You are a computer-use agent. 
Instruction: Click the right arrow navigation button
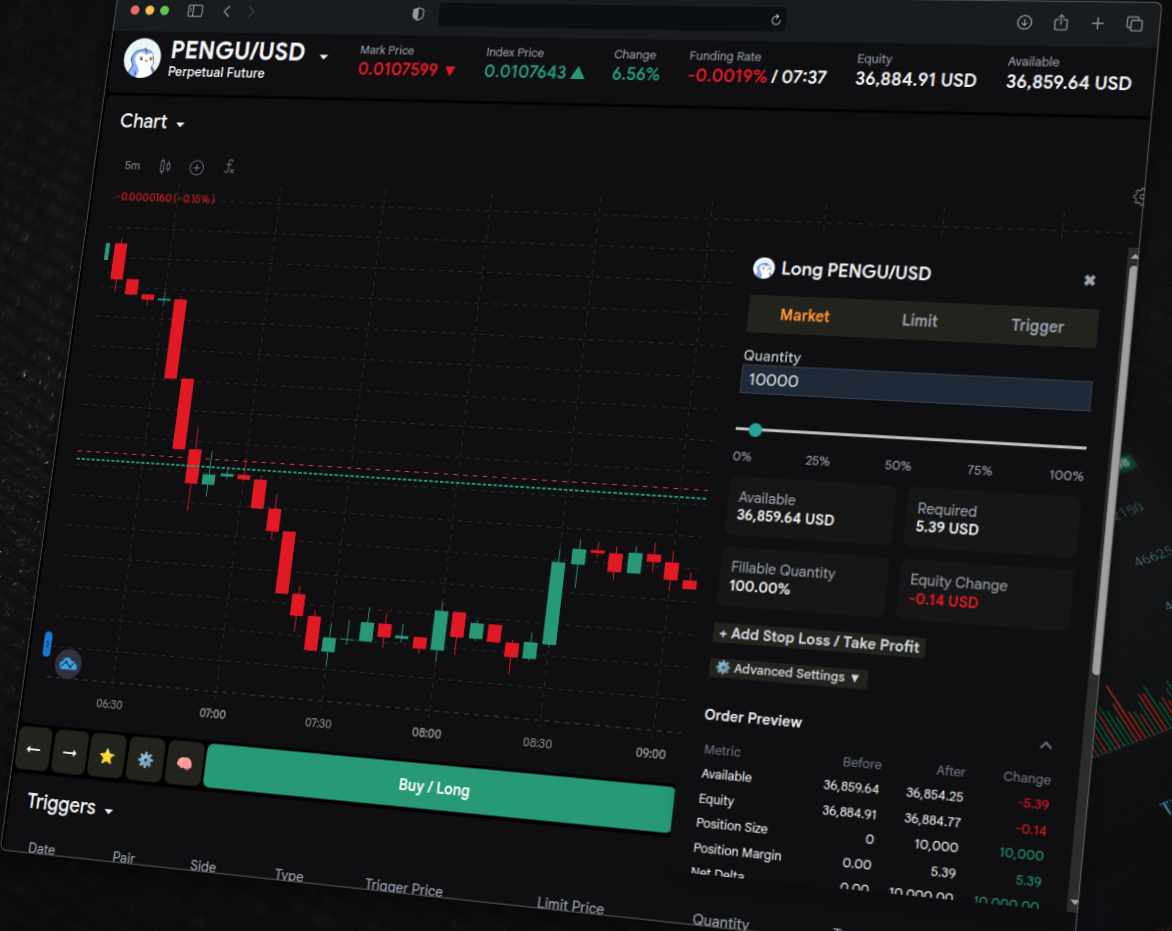pyautogui.click(x=69, y=753)
